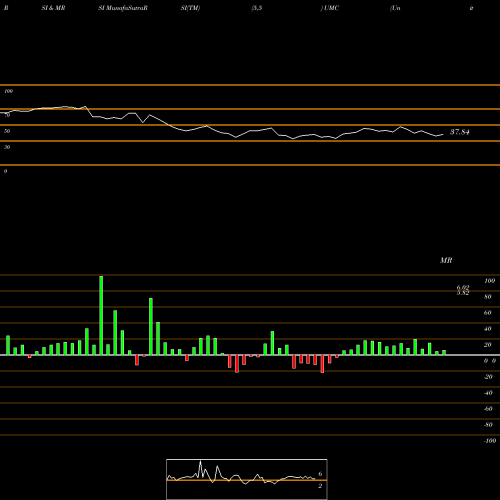Click the 'SI & MR' header text
Screen dimensions: 500x500
coord(53,8)
